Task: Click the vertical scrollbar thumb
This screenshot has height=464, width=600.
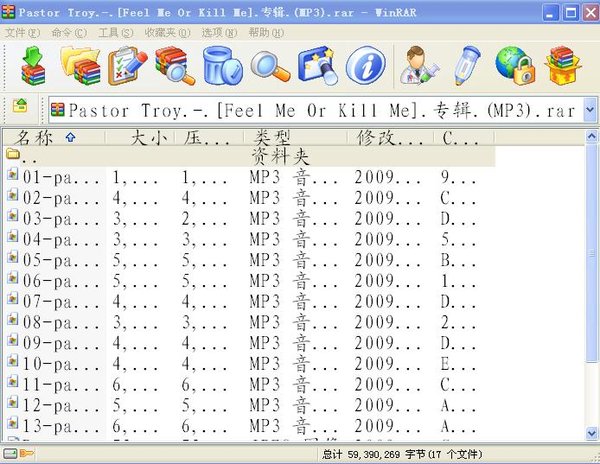Action: (592, 252)
